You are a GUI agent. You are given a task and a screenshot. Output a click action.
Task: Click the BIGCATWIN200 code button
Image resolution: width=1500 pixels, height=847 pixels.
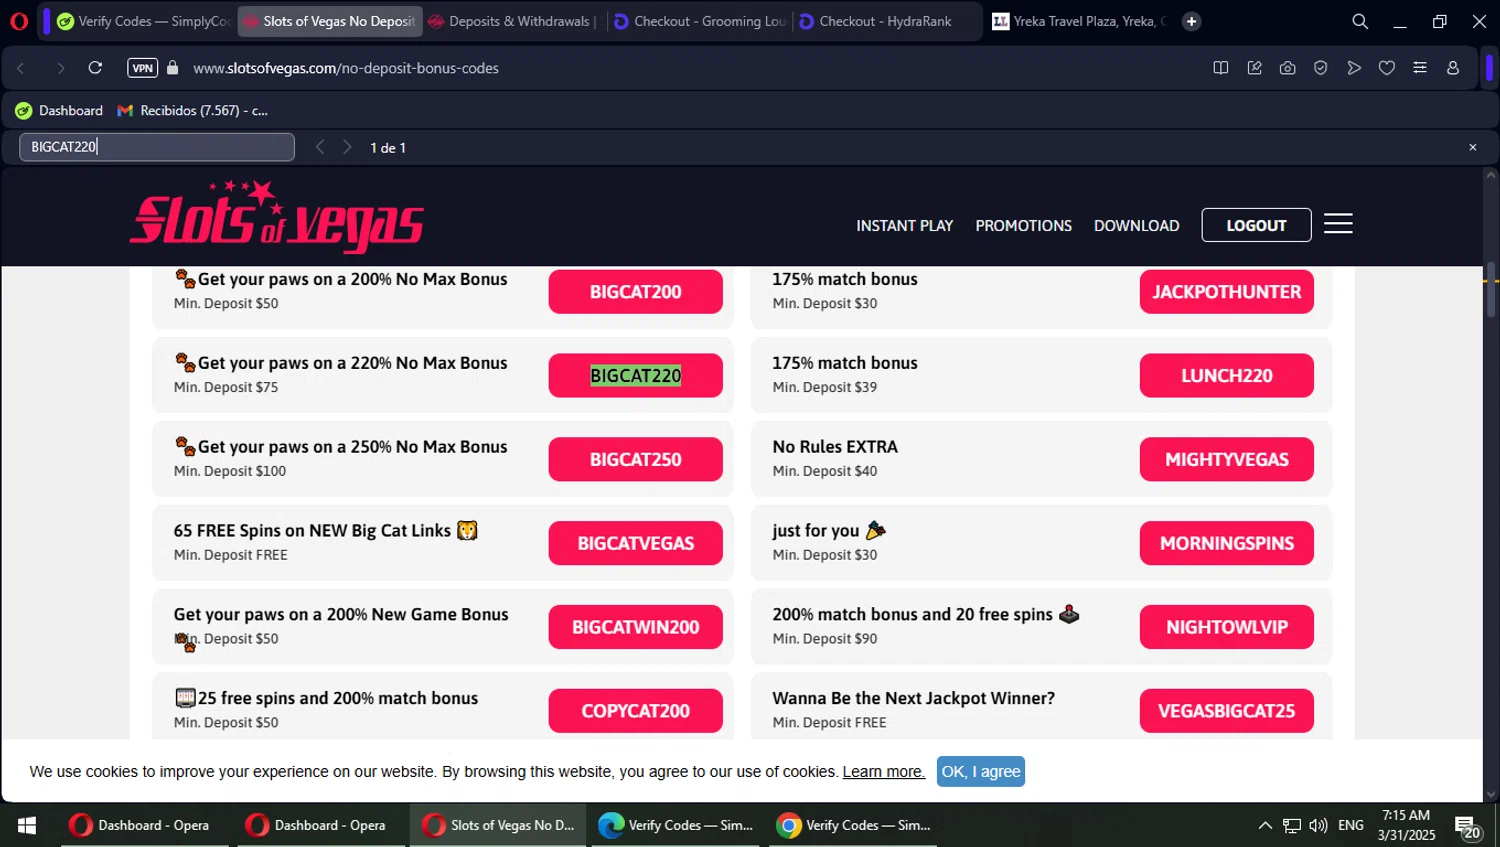point(635,628)
